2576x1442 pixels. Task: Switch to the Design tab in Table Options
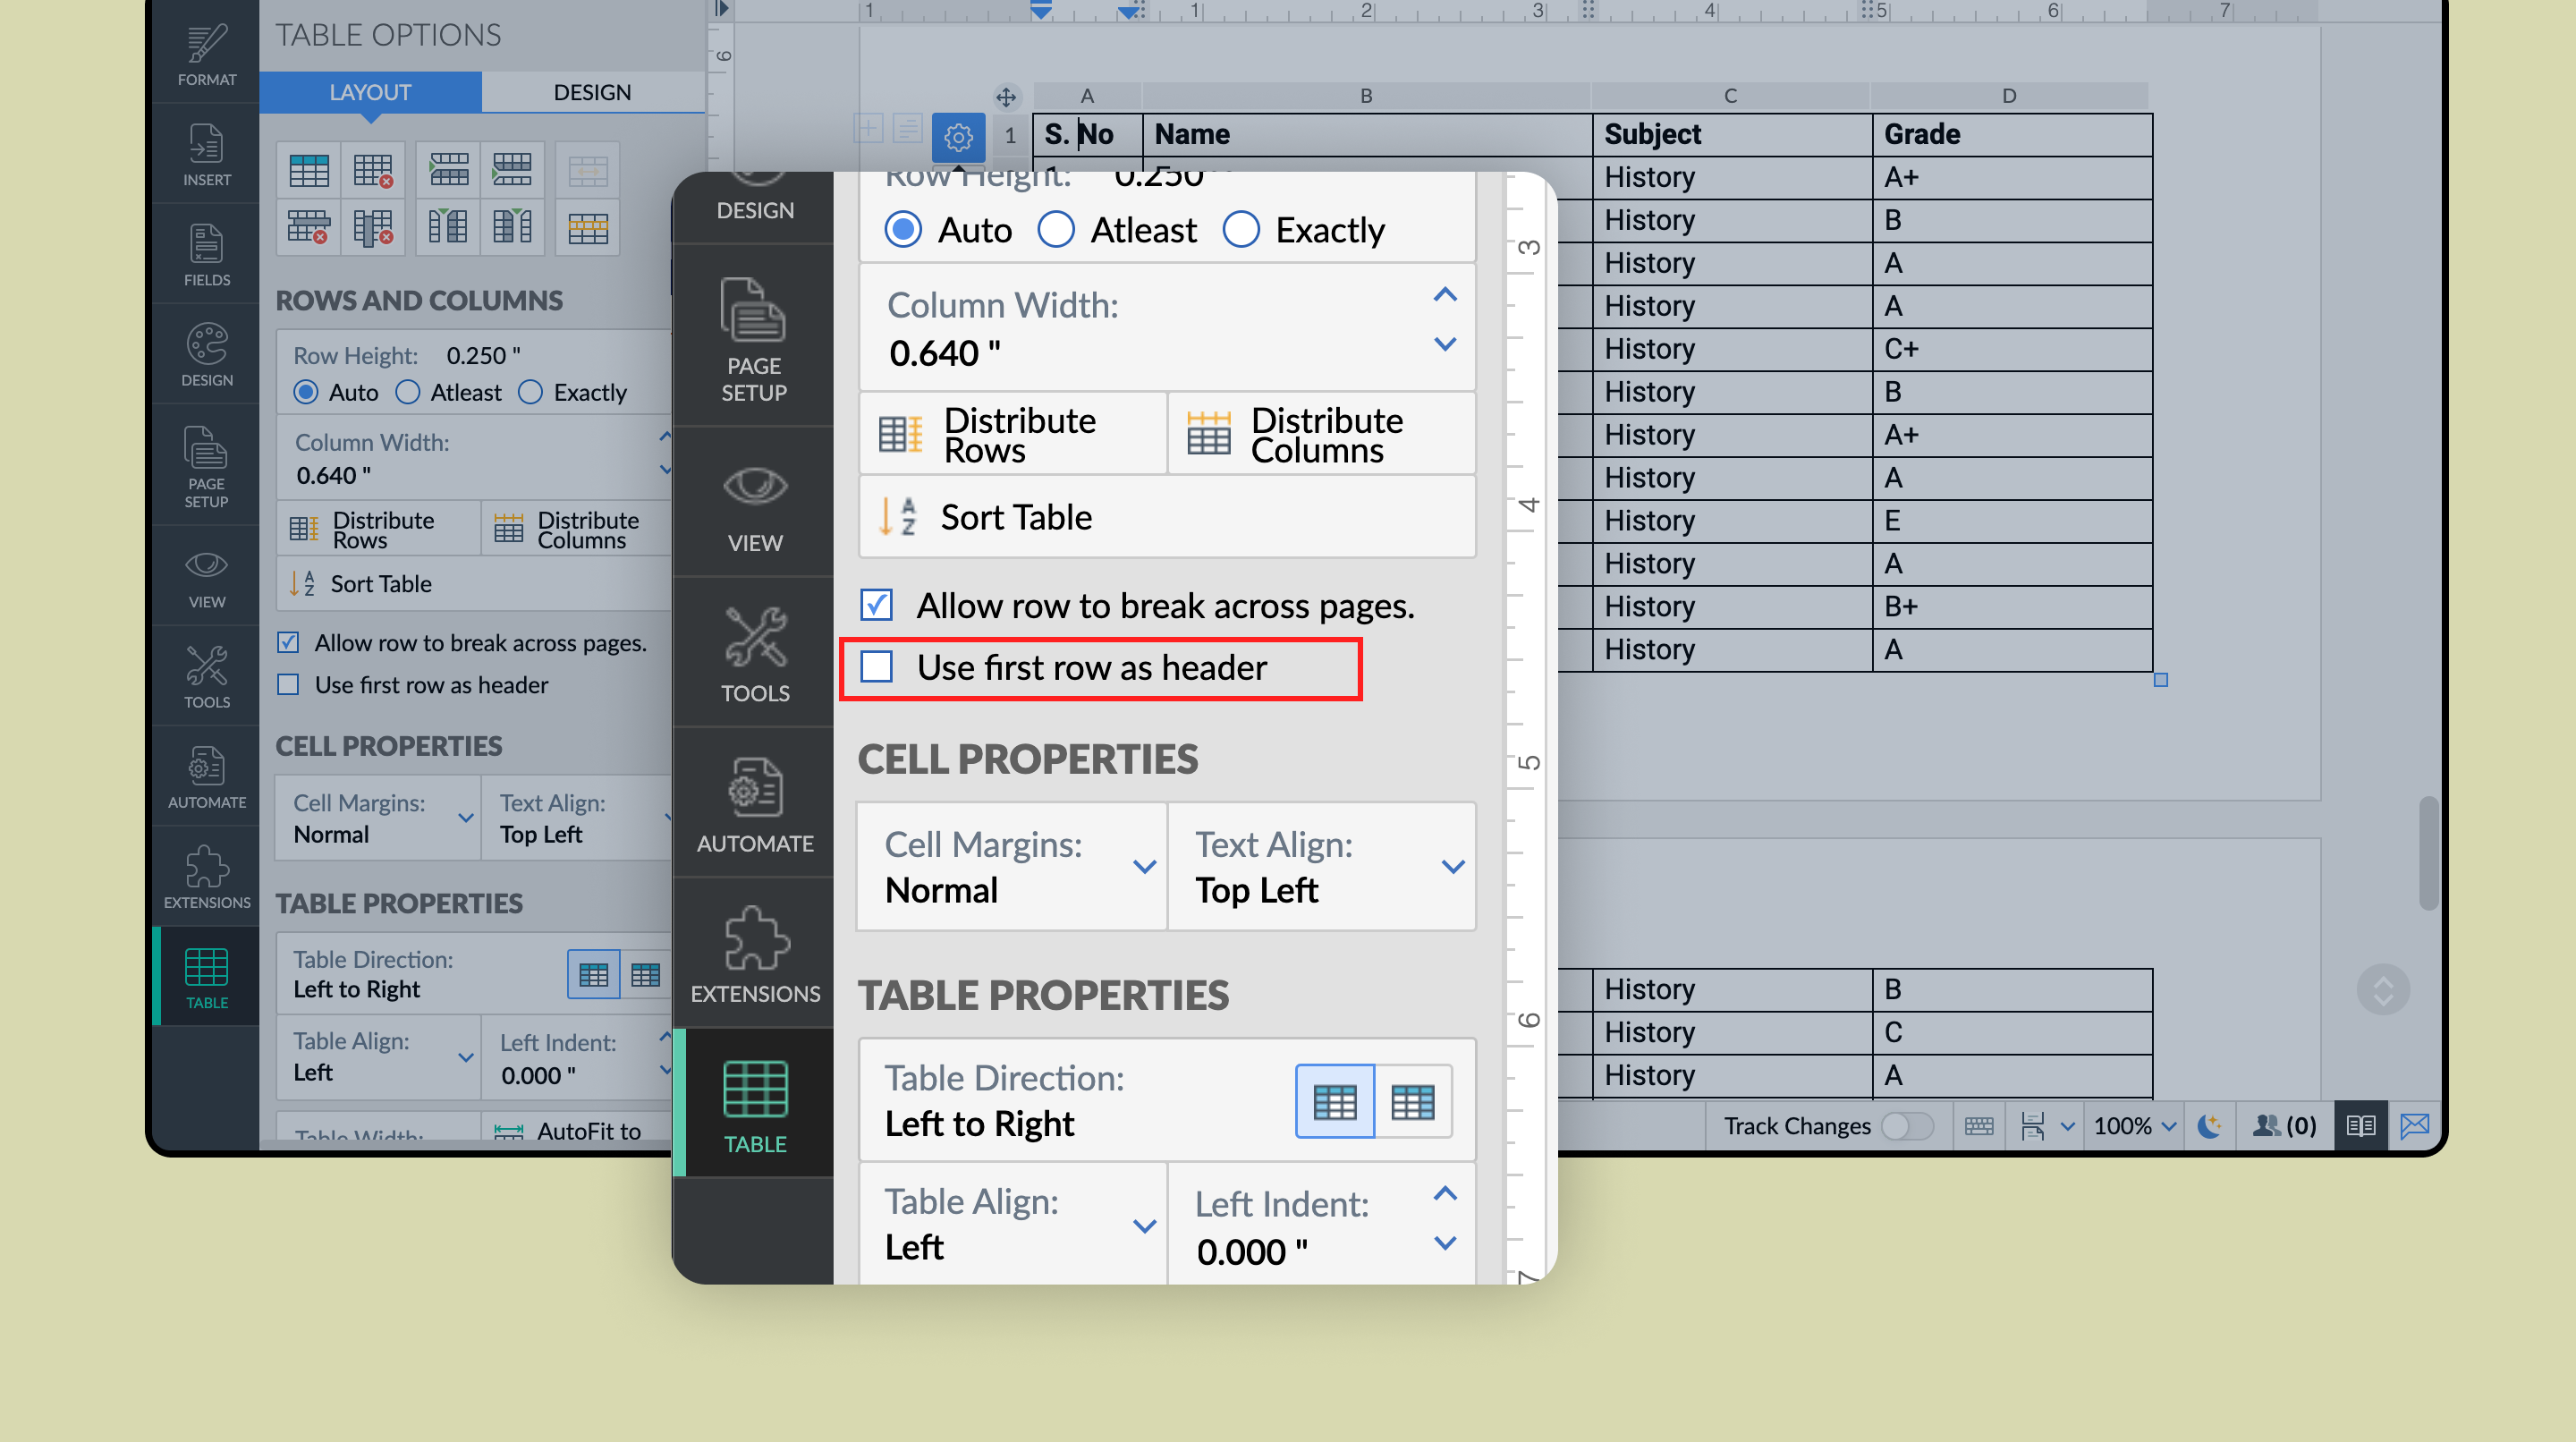592,92
